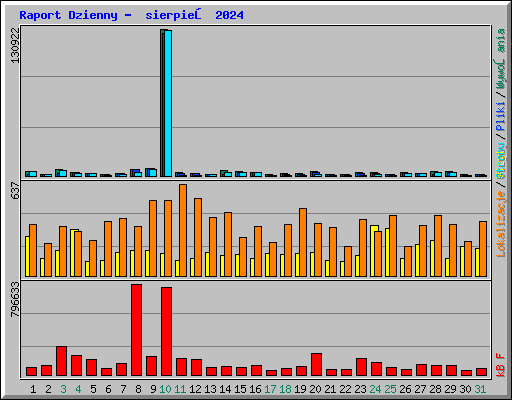512x400 pixels.
Task: Click the red 'kB F' legend label
Action: pyautogui.click(x=501, y=365)
